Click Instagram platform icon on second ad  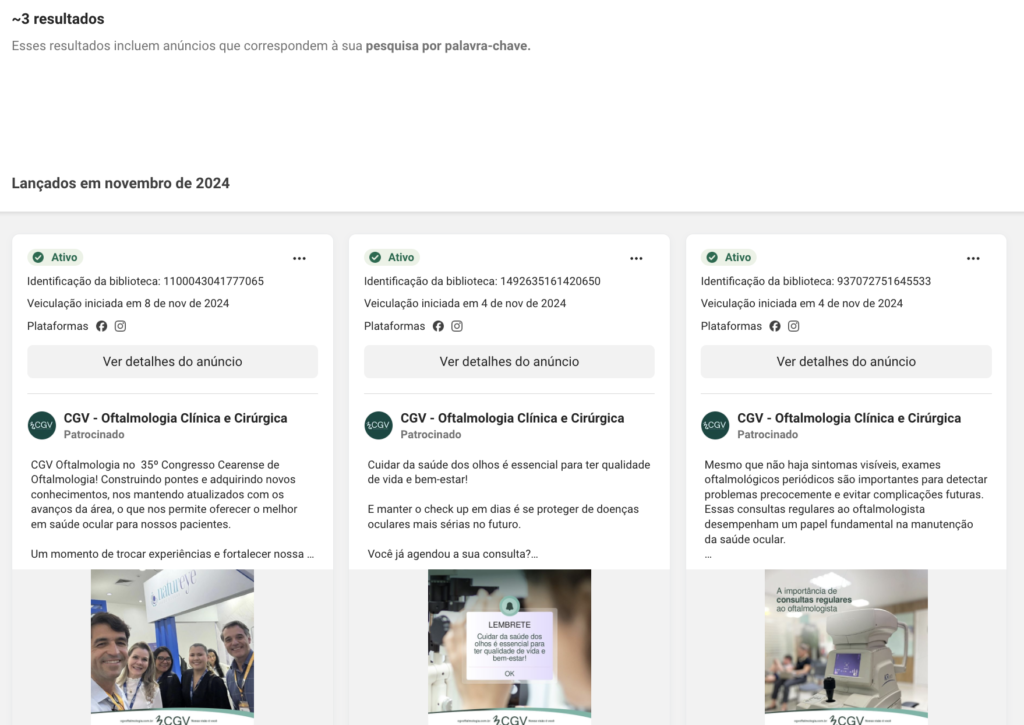pyautogui.click(x=457, y=326)
